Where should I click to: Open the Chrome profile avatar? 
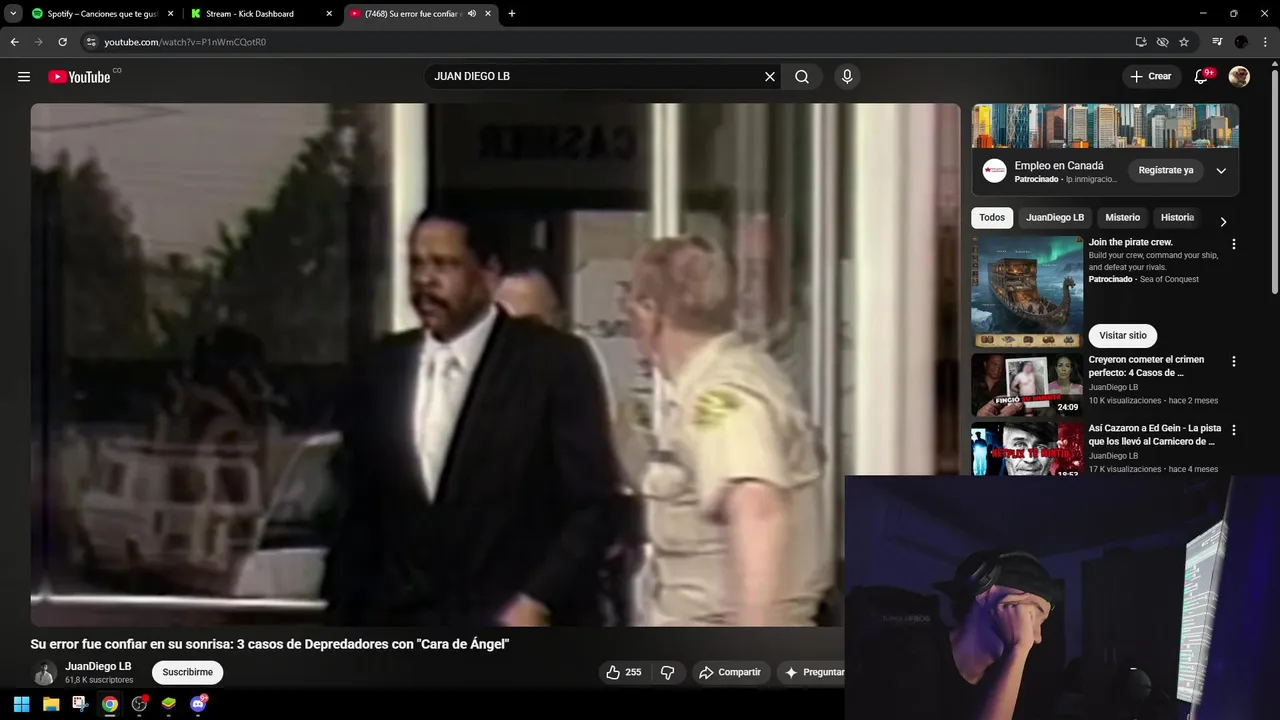[x=1241, y=42]
